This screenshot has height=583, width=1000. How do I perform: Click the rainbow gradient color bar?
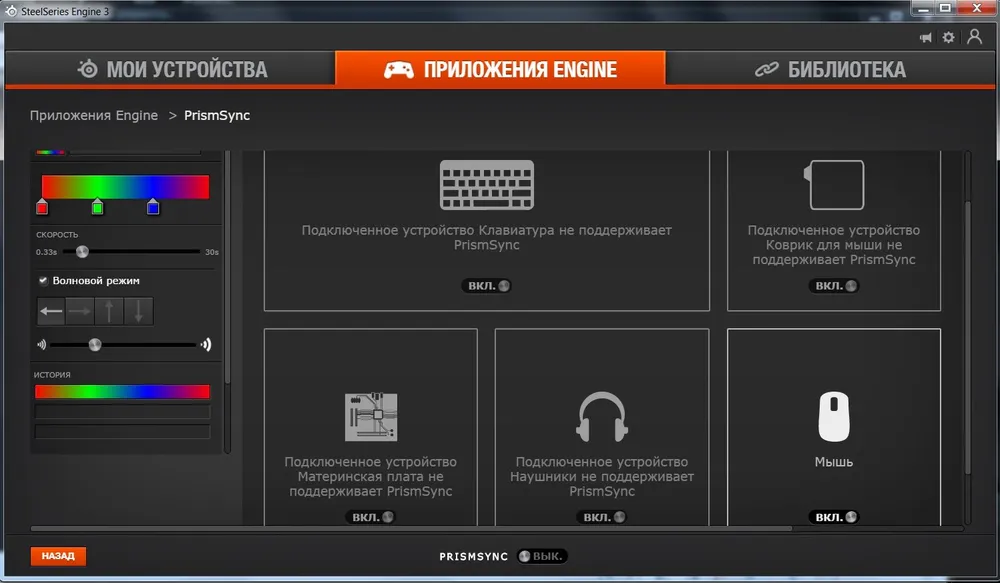tap(125, 187)
